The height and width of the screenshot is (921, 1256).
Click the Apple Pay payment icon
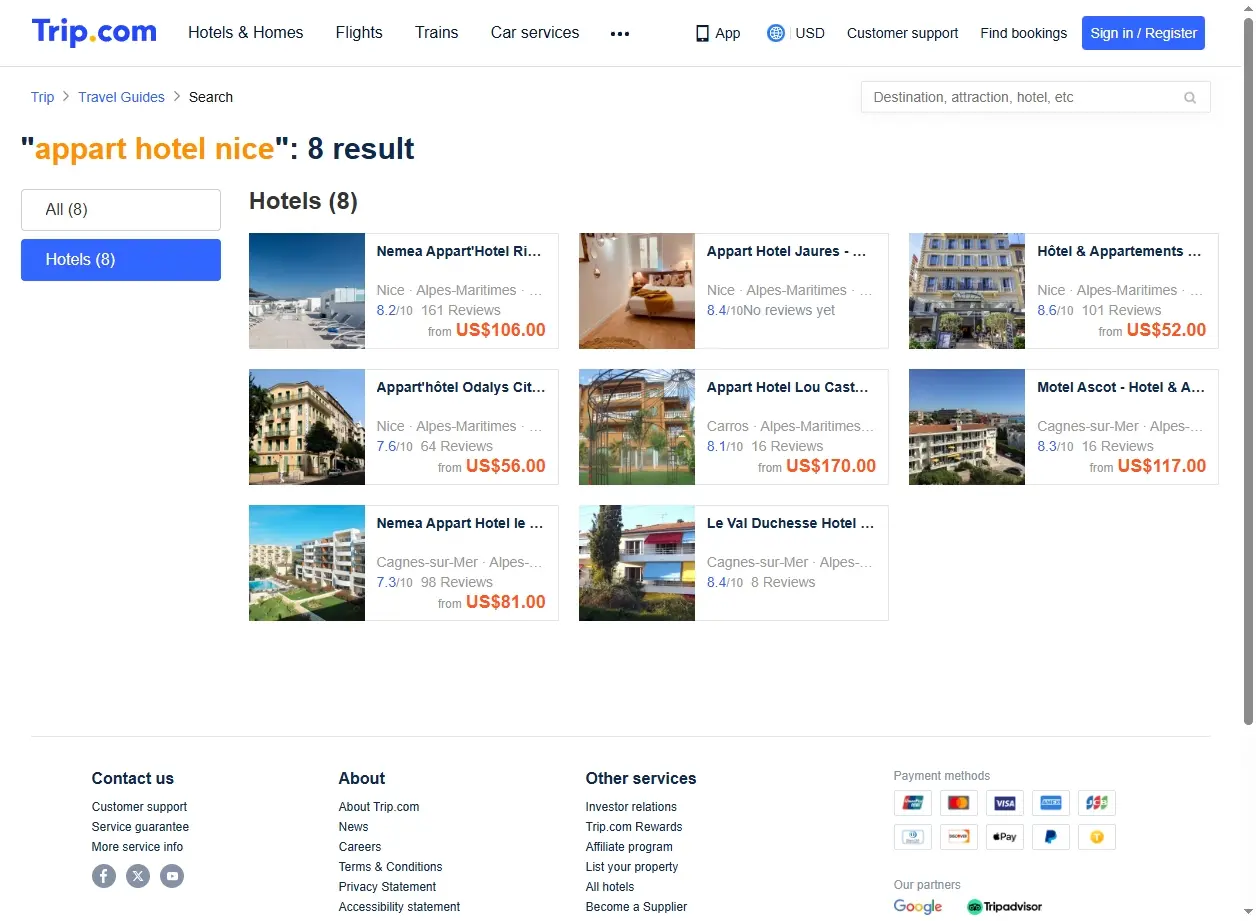(x=1004, y=836)
